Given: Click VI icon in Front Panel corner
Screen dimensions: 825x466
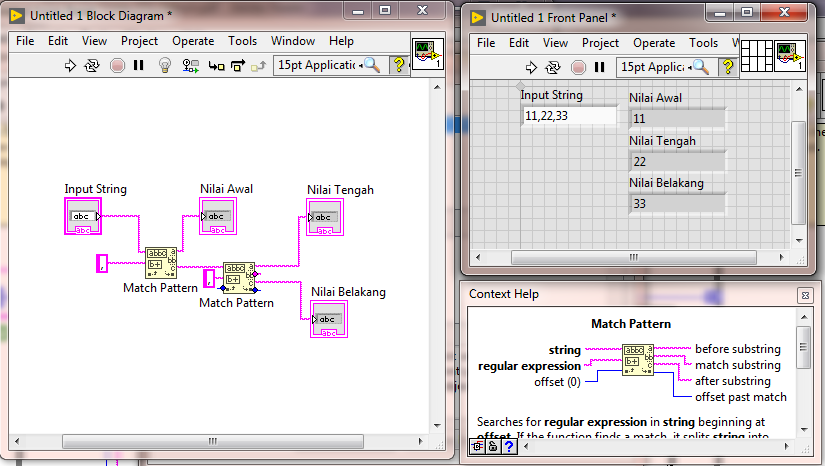Looking at the screenshot, I should [790, 56].
